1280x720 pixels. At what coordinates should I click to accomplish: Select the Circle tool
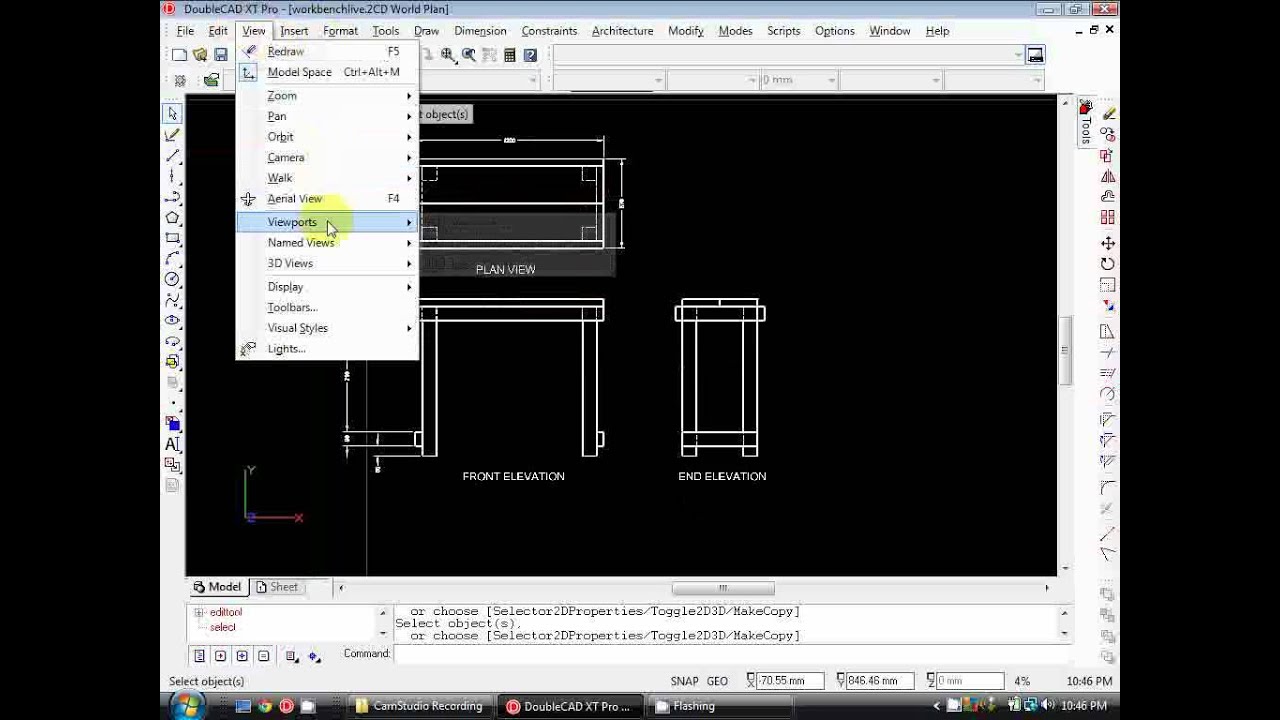coord(172,279)
